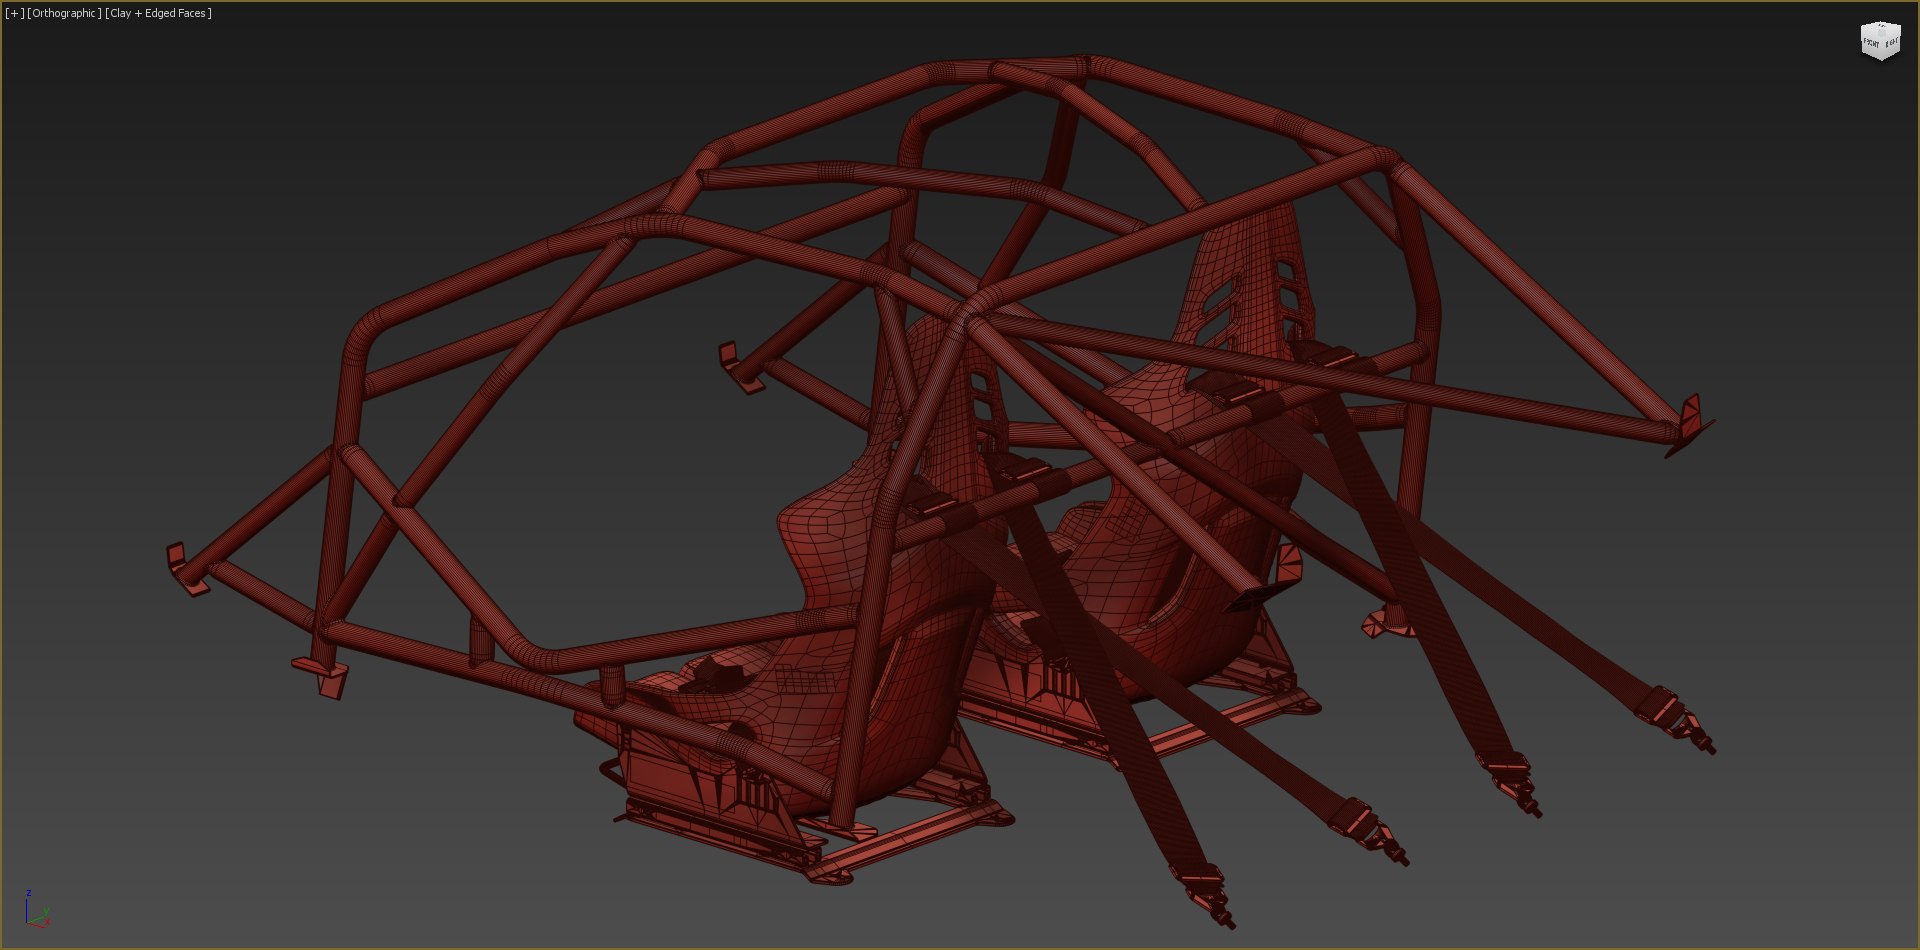Select the open-ended diagonal tube near the far seat
Viewport: 1920px width, 950px height.
(1248, 597)
